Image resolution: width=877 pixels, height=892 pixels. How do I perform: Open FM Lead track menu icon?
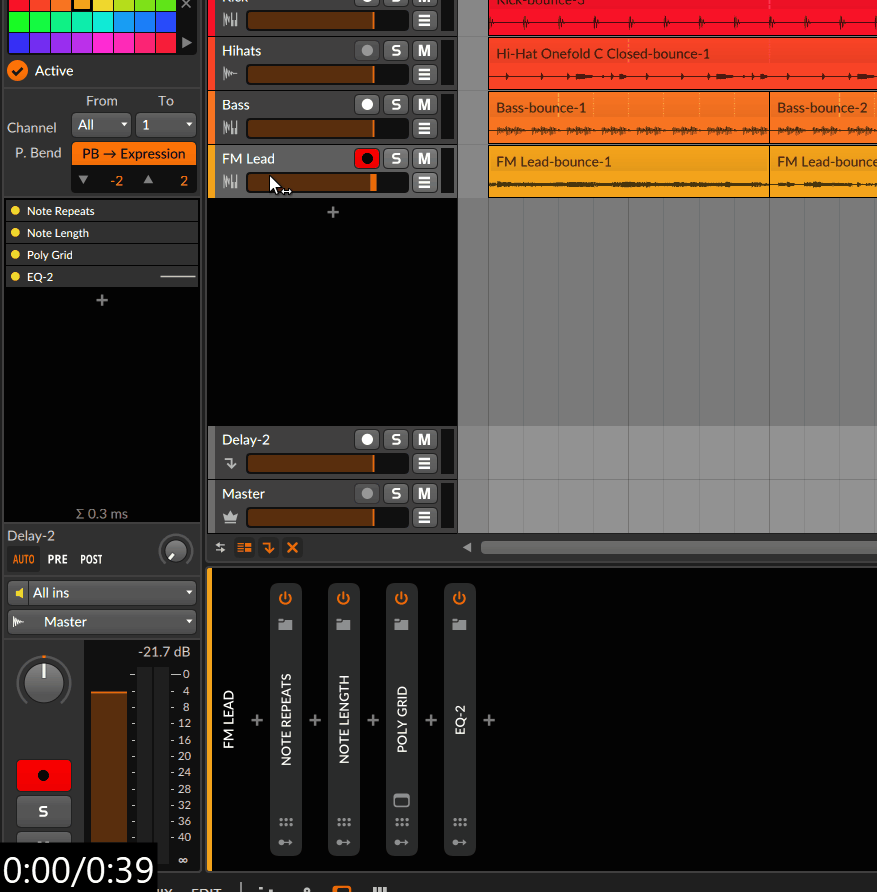pyautogui.click(x=424, y=183)
